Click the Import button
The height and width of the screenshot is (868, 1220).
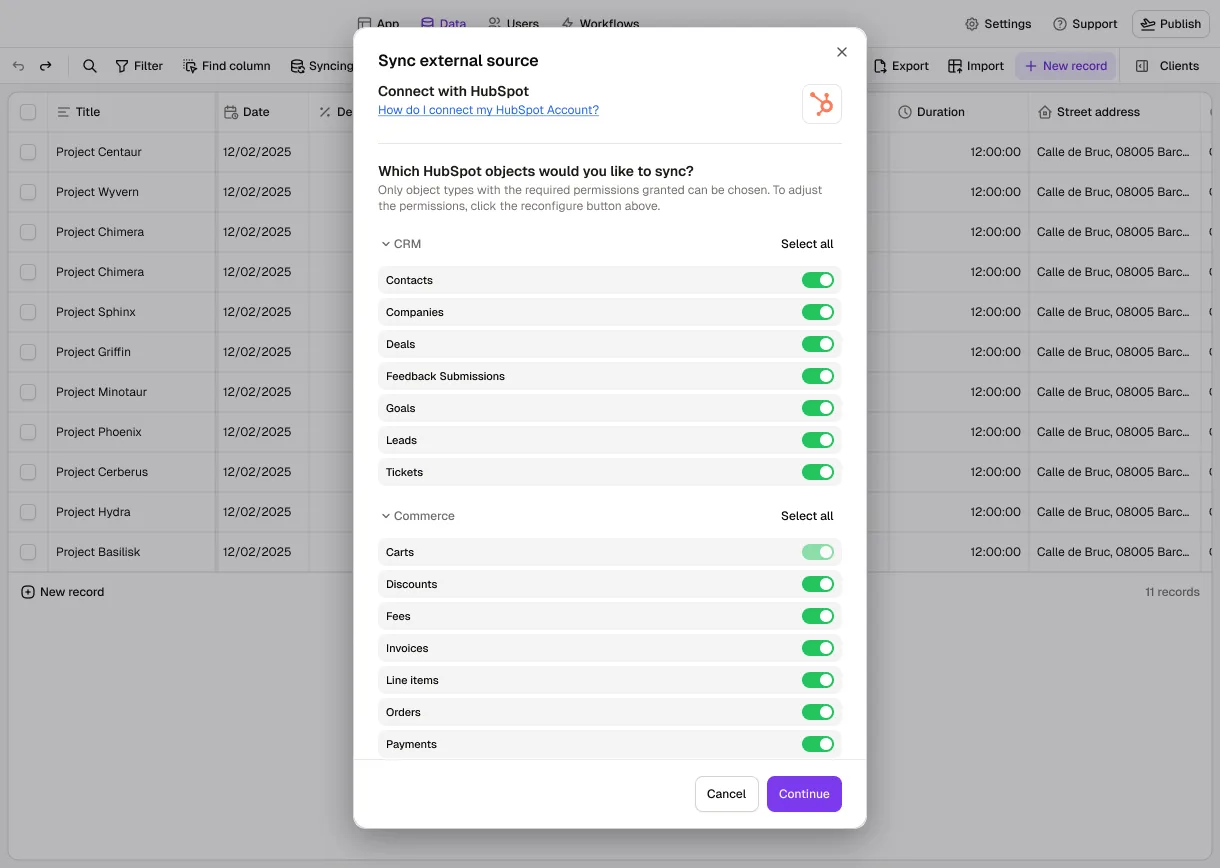tap(976, 66)
